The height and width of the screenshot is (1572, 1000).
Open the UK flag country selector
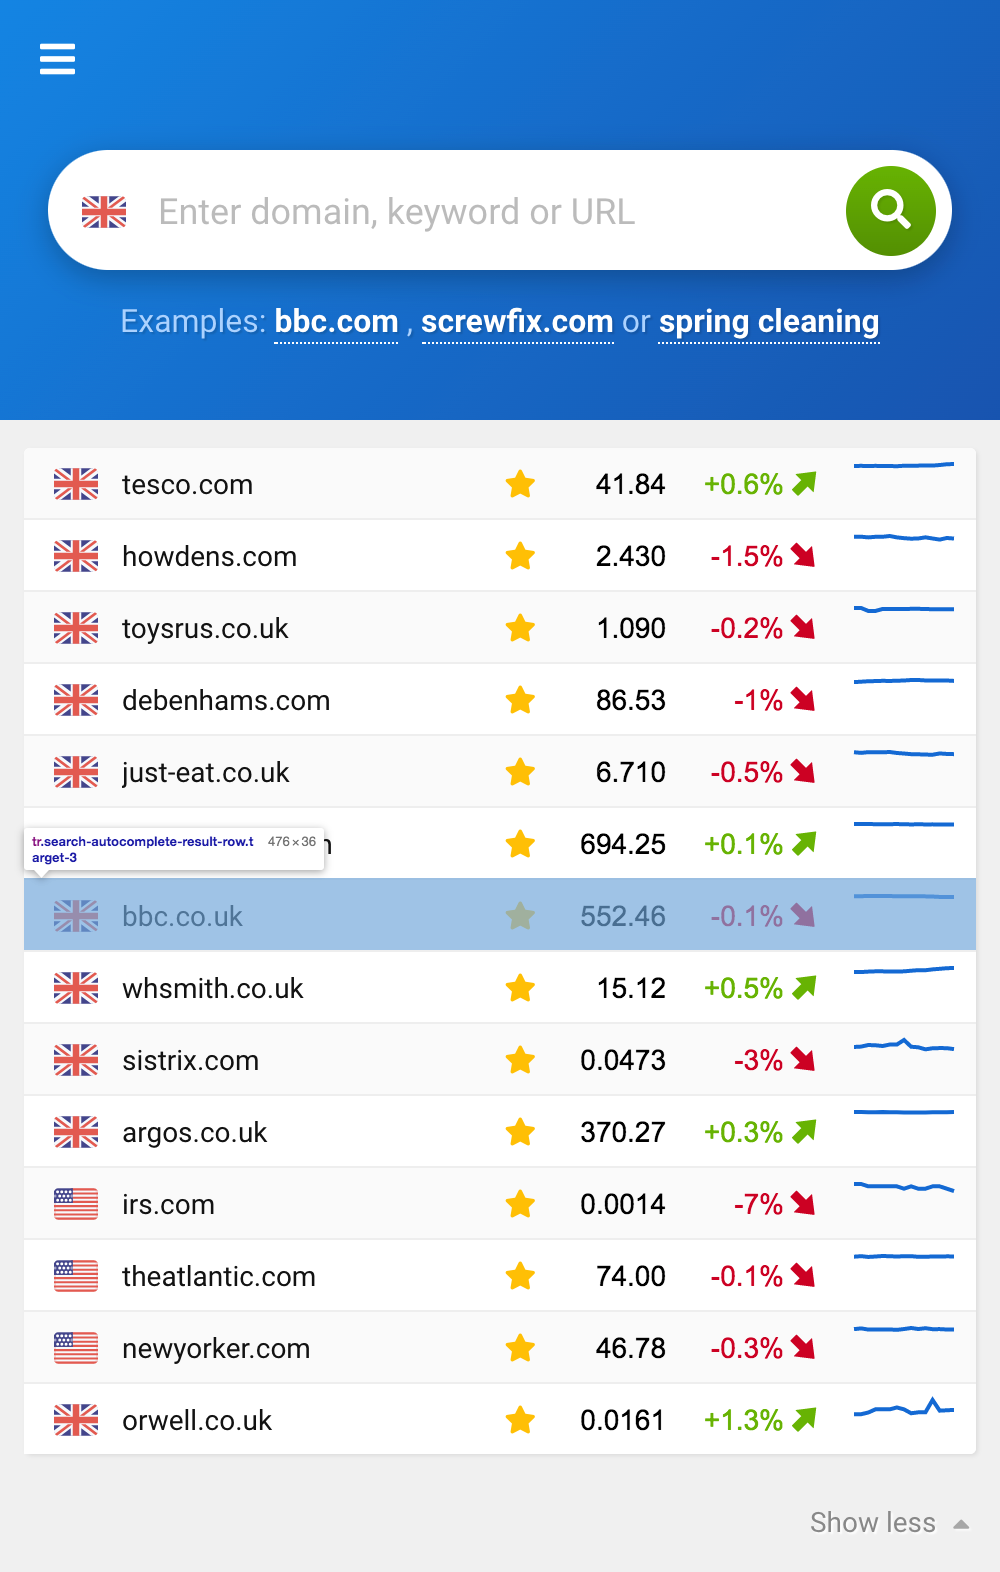point(104,212)
